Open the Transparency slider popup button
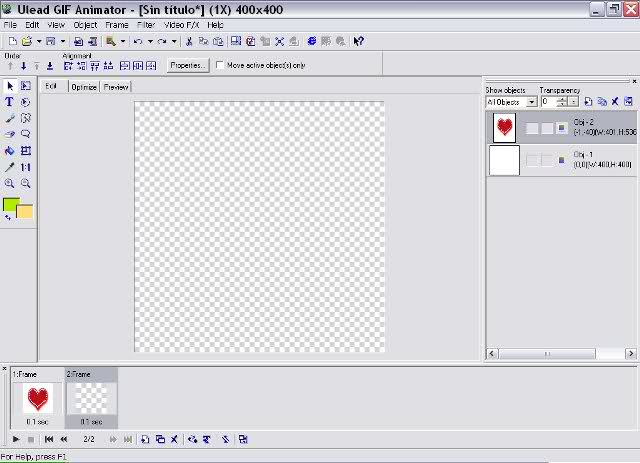Image resolution: width=640 pixels, height=463 pixels. [574, 102]
